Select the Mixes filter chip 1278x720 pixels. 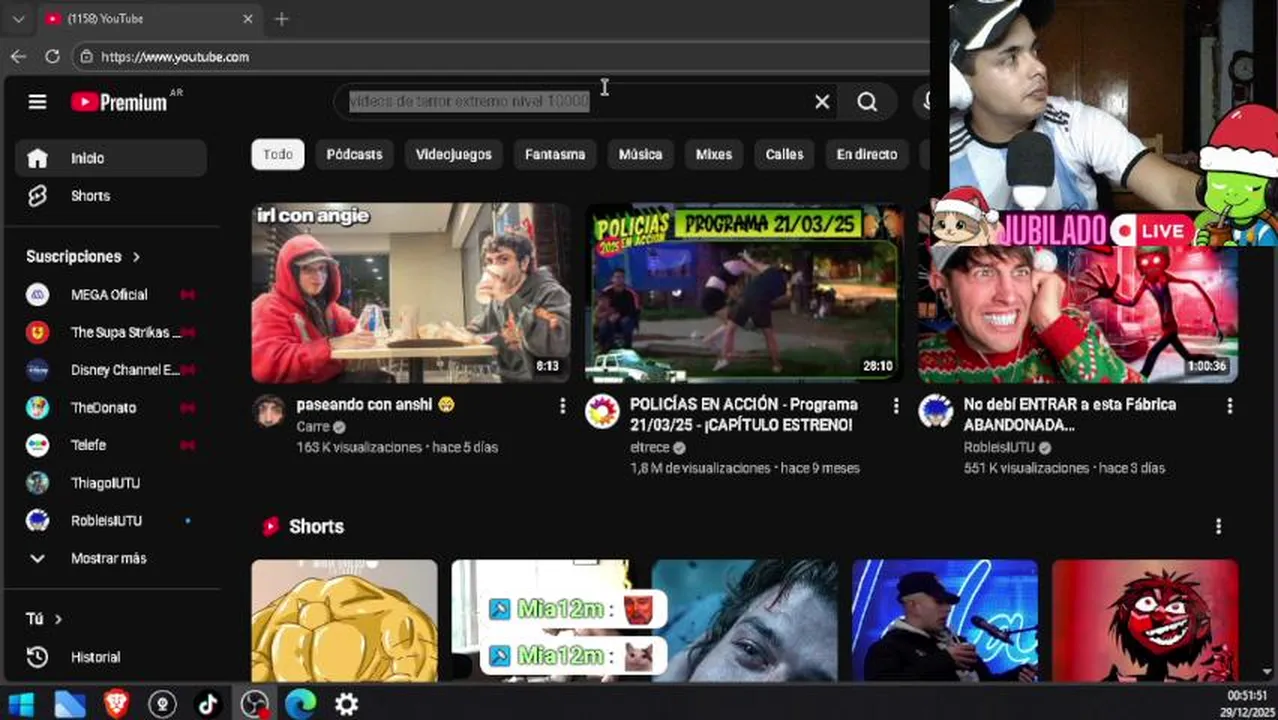pos(714,154)
